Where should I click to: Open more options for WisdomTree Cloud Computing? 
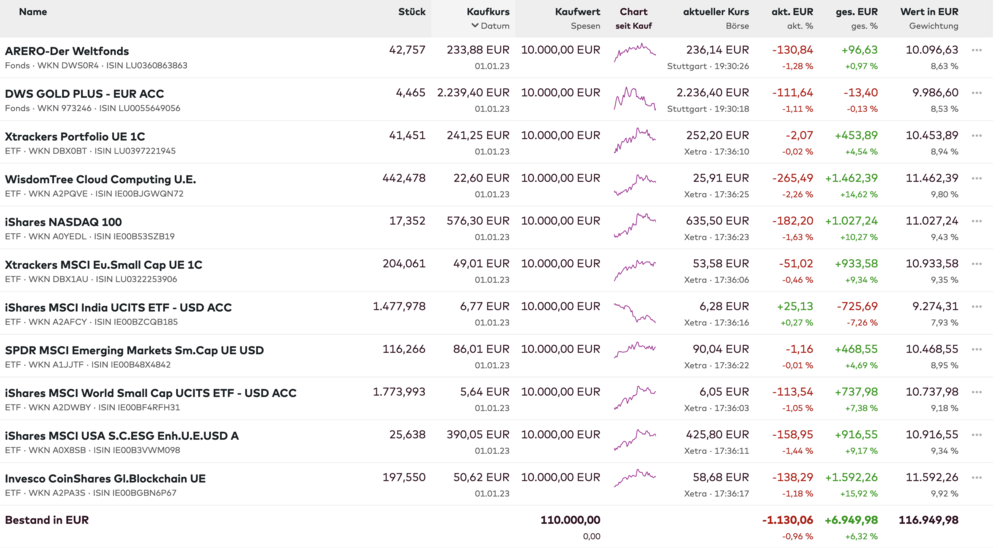click(977, 178)
